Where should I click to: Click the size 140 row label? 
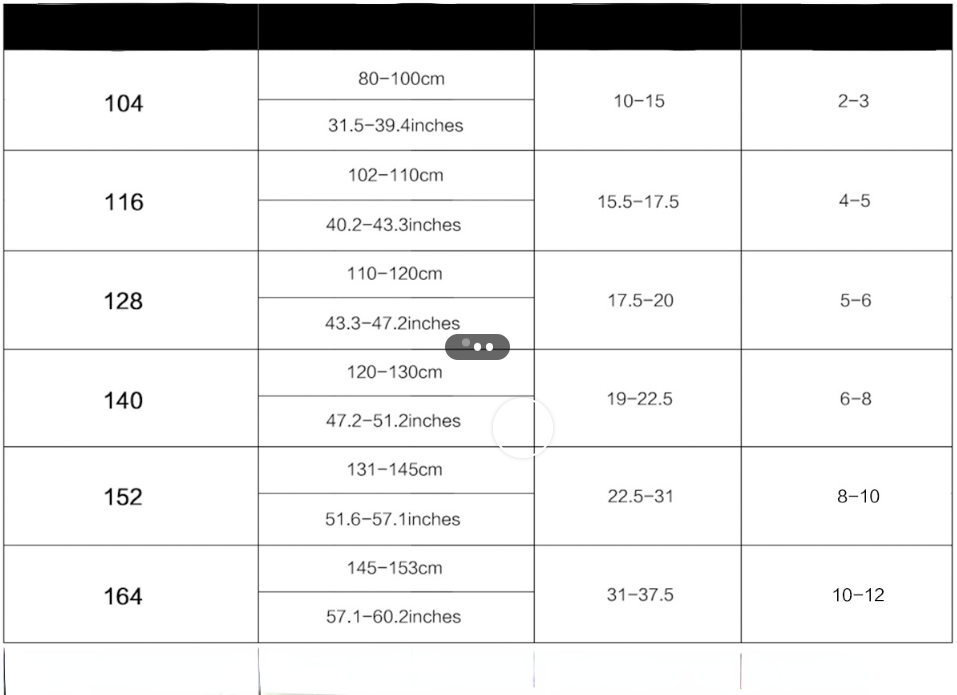124,400
